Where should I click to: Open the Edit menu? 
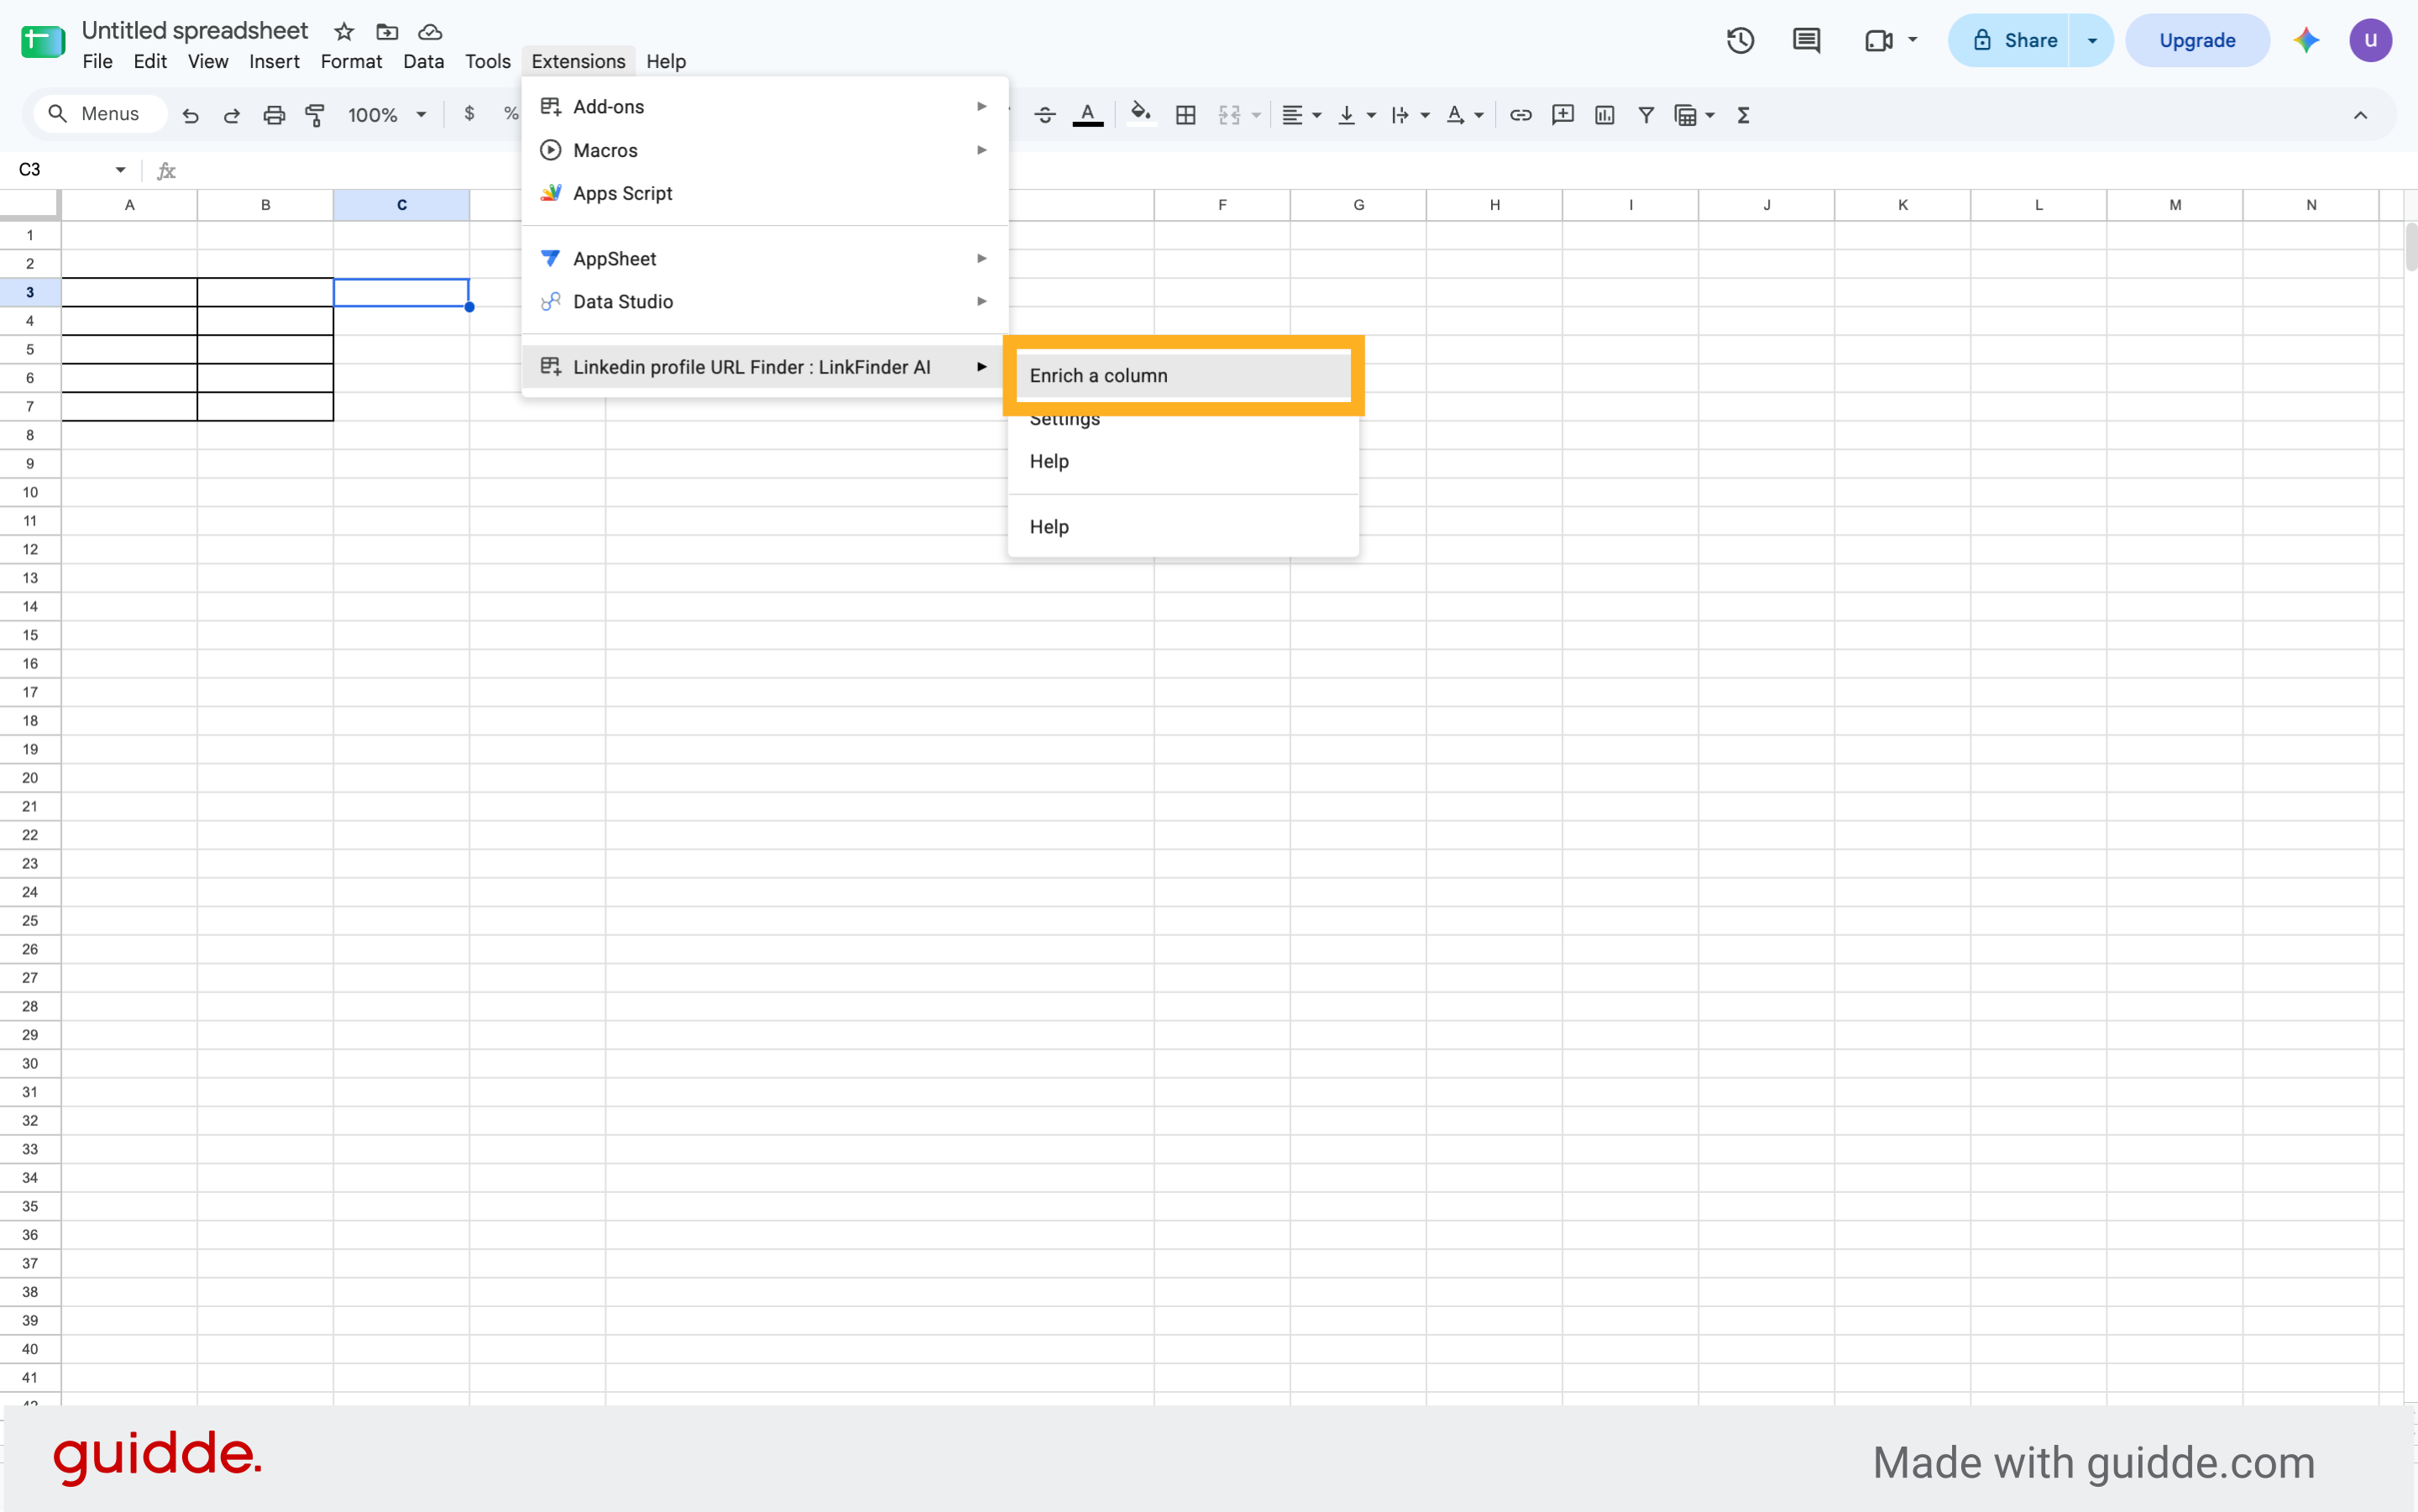(150, 61)
